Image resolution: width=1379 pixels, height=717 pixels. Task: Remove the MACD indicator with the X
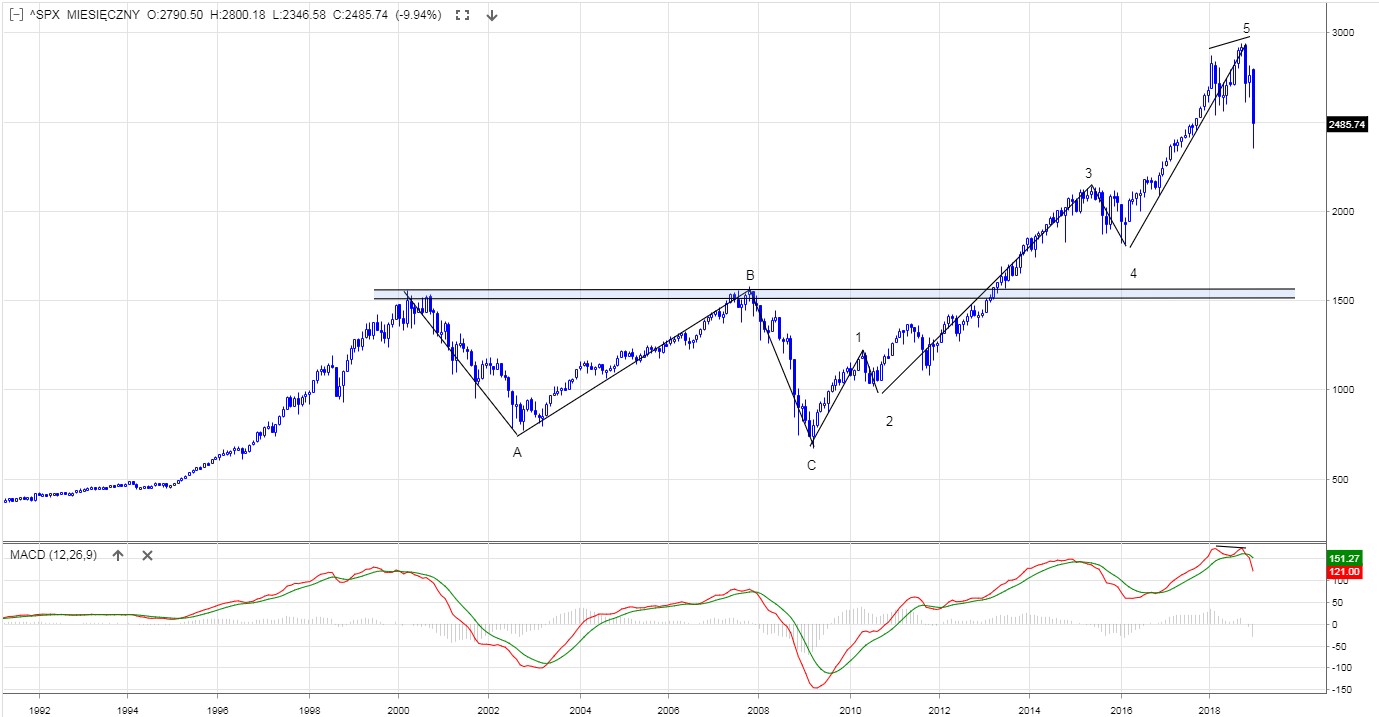[147, 555]
